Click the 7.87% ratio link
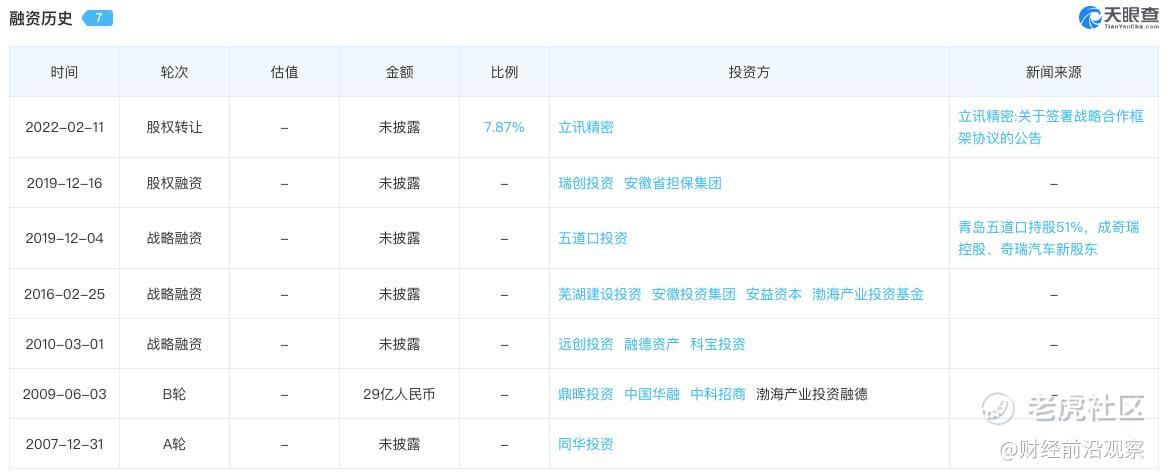 click(504, 127)
